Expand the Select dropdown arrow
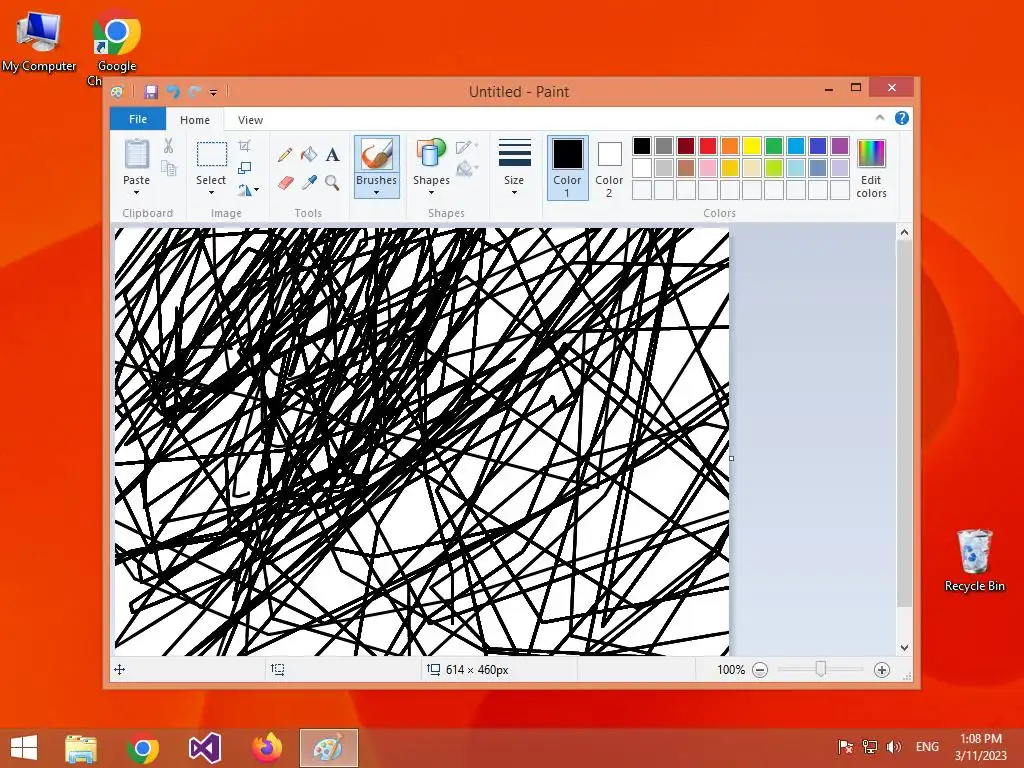The width and height of the screenshot is (1024, 768). pyautogui.click(x=211, y=193)
